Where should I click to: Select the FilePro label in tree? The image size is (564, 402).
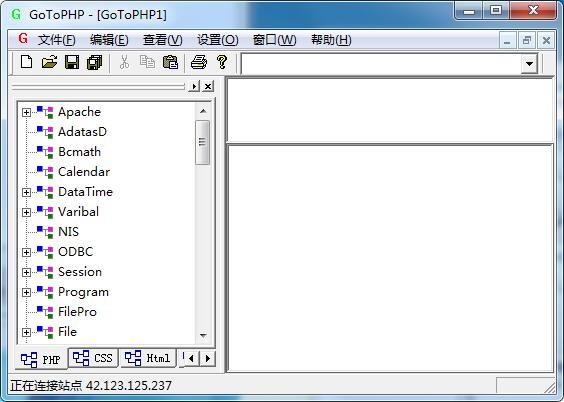(x=77, y=312)
